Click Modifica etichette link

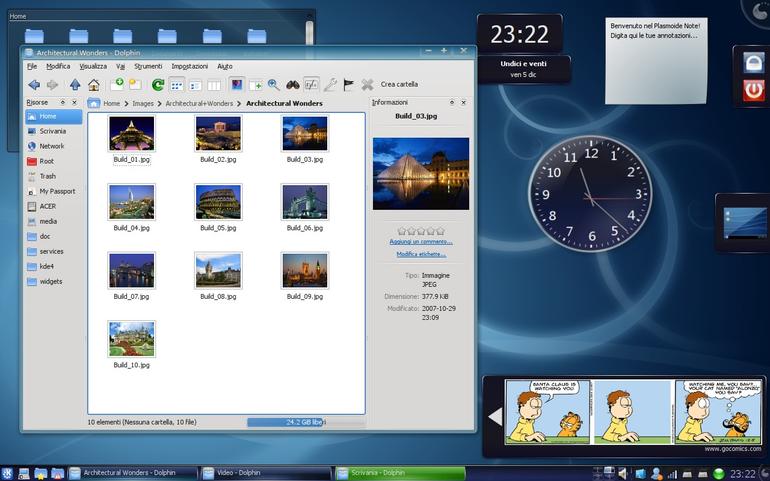(421, 254)
